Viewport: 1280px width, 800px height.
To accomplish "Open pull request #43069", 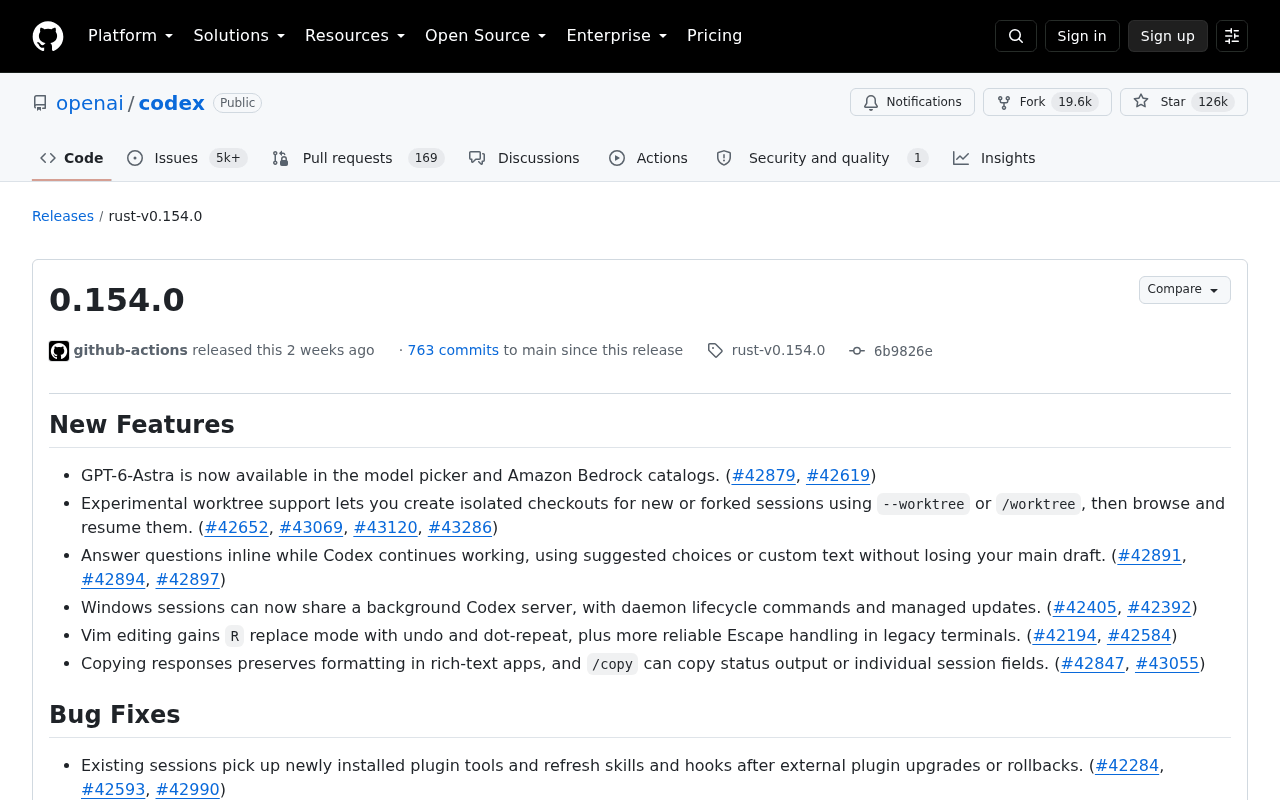I will 311,527.
